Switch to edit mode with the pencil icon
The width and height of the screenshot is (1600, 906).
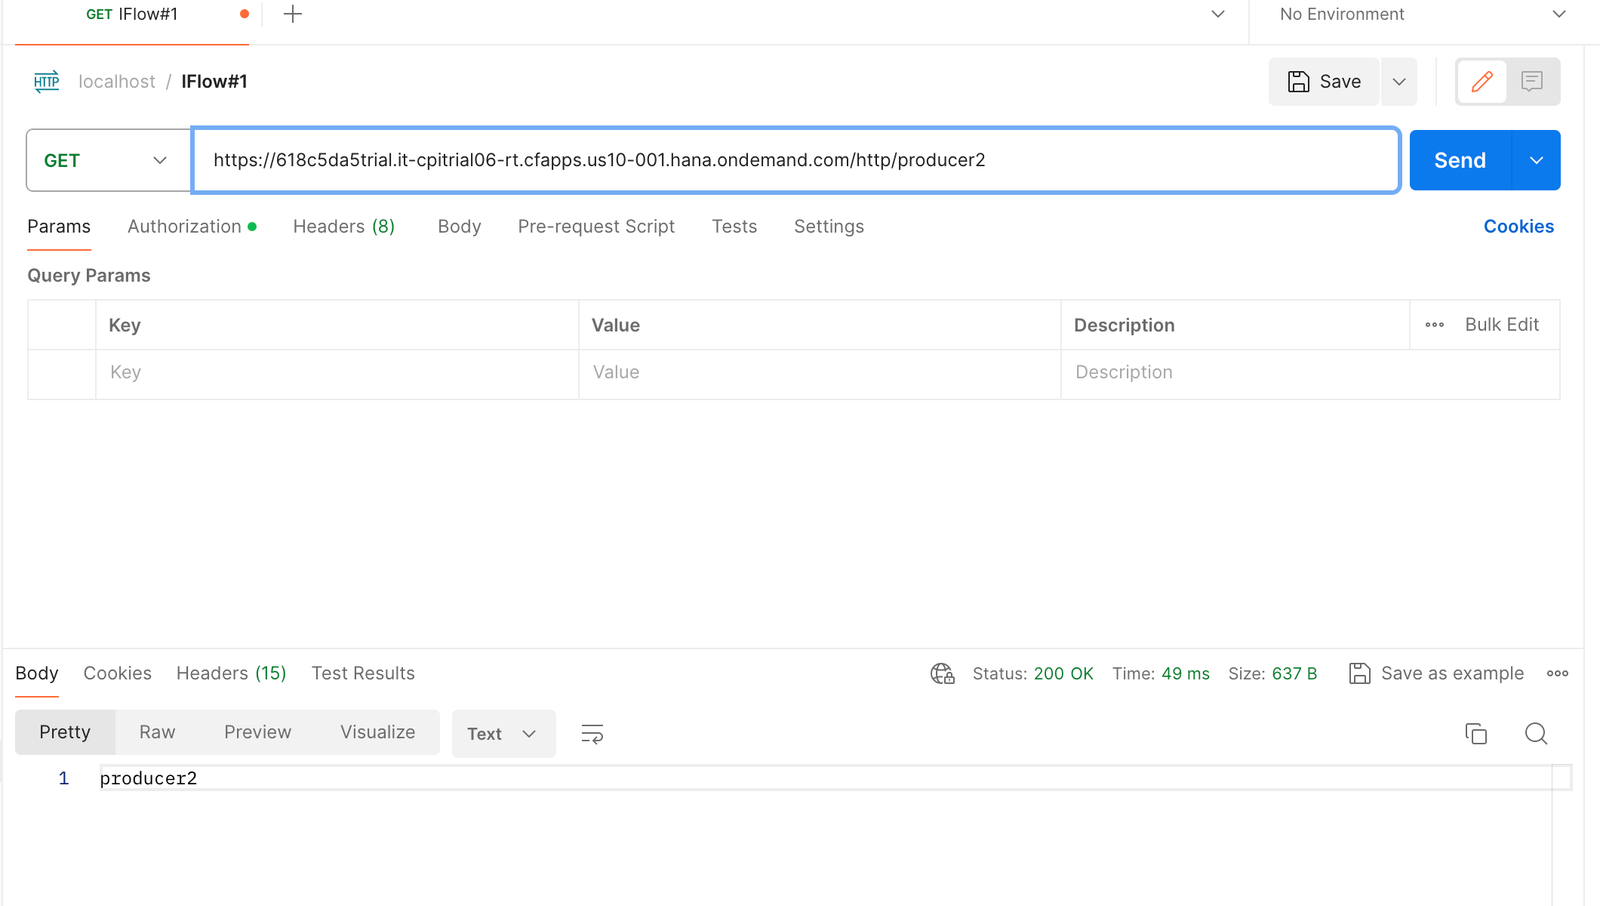pyautogui.click(x=1482, y=81)
